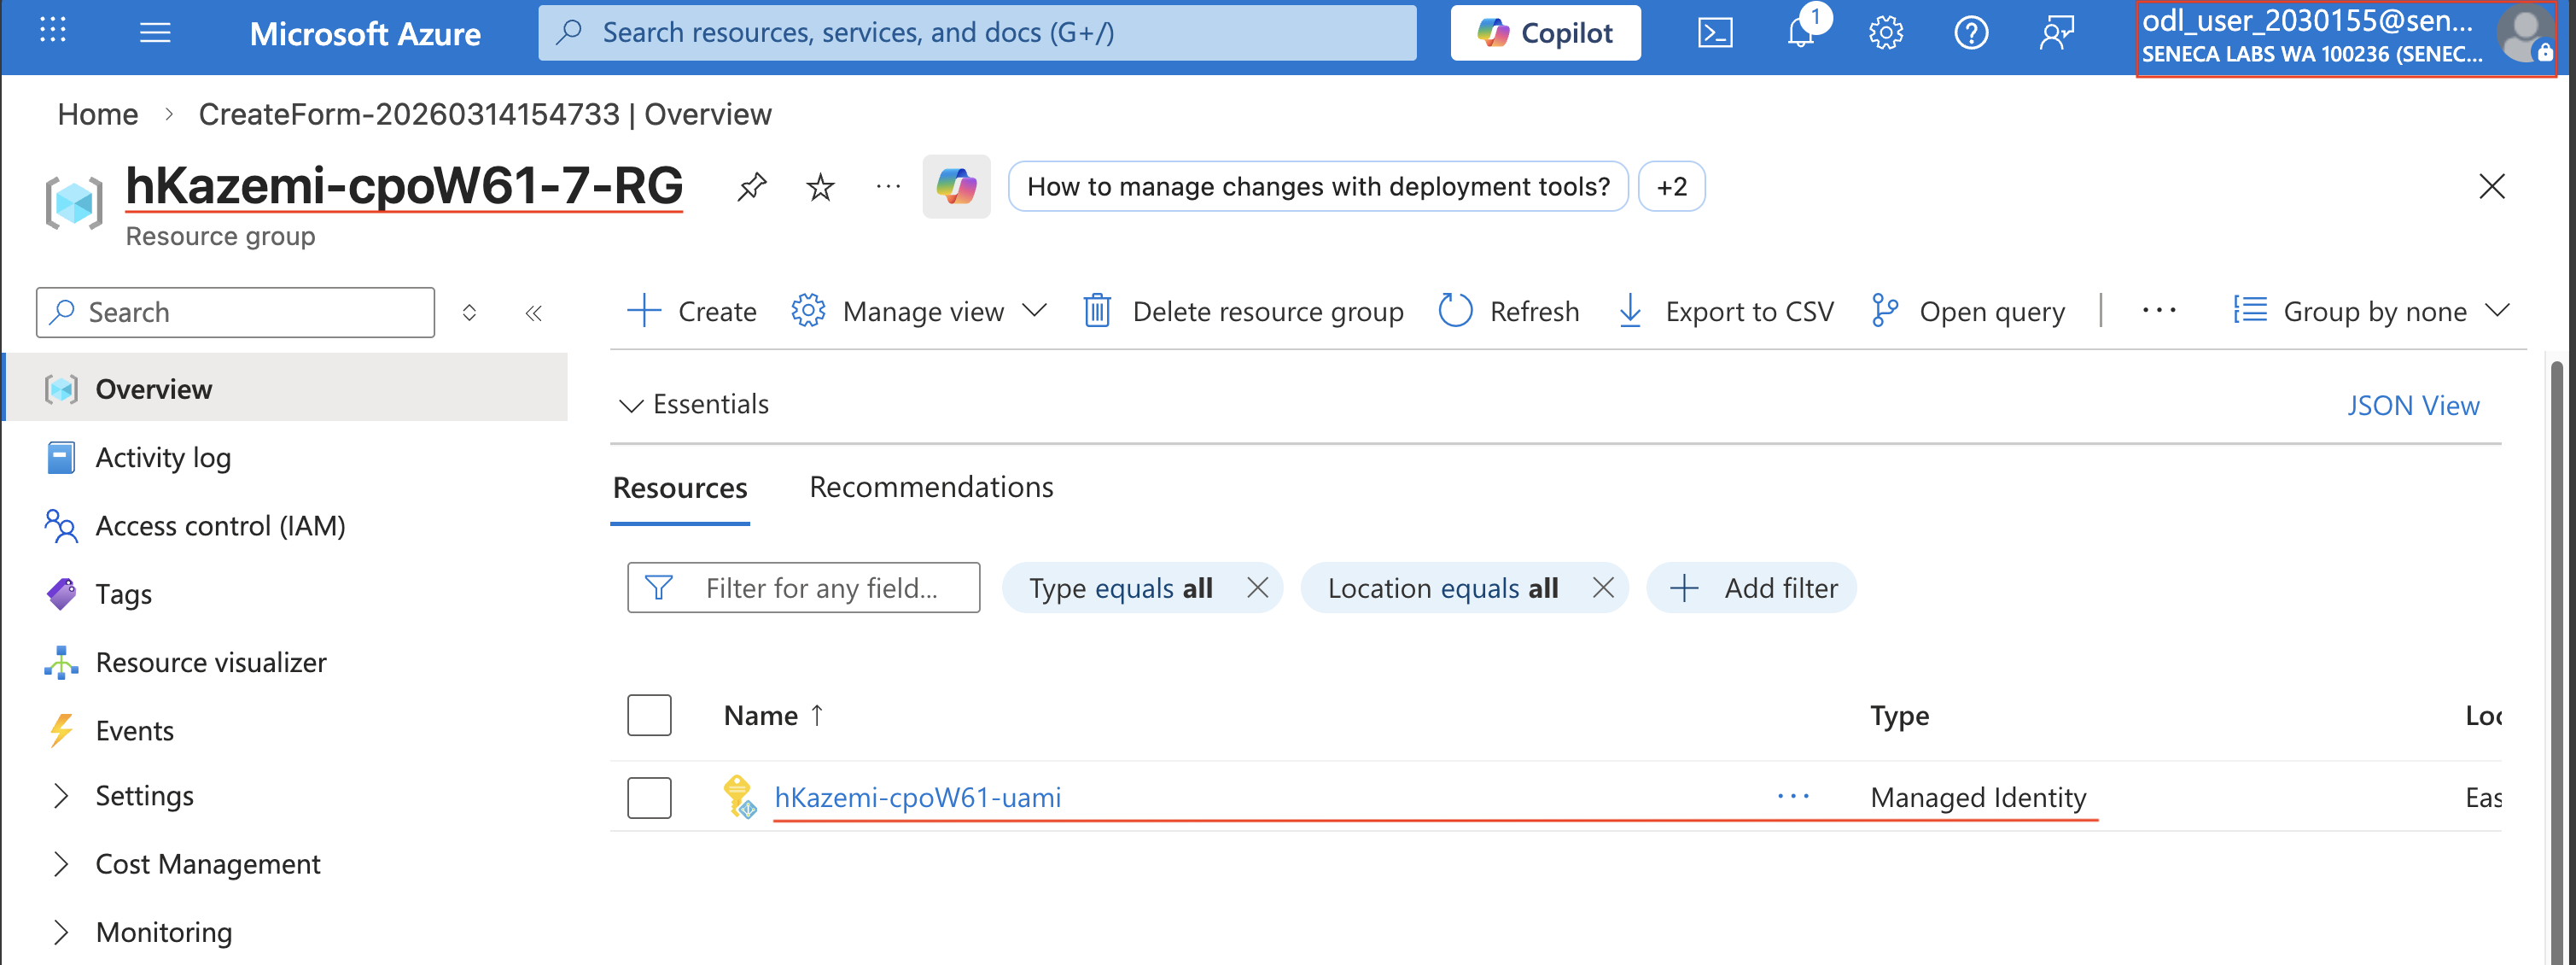Go to Home breadcrumb link

click(x=98, y=114)
